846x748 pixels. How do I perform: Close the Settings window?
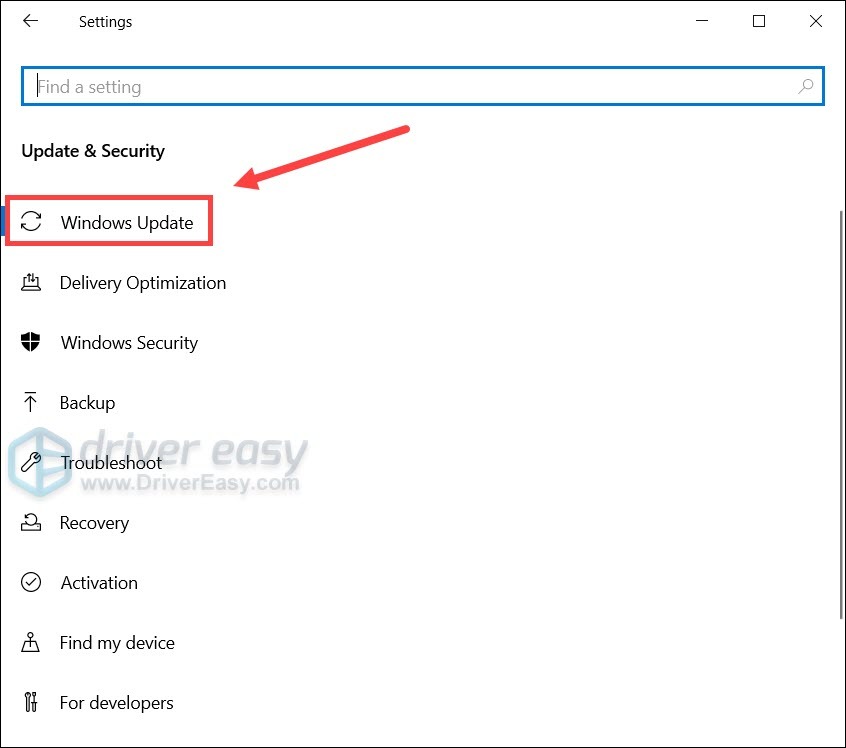coord(815,21)
